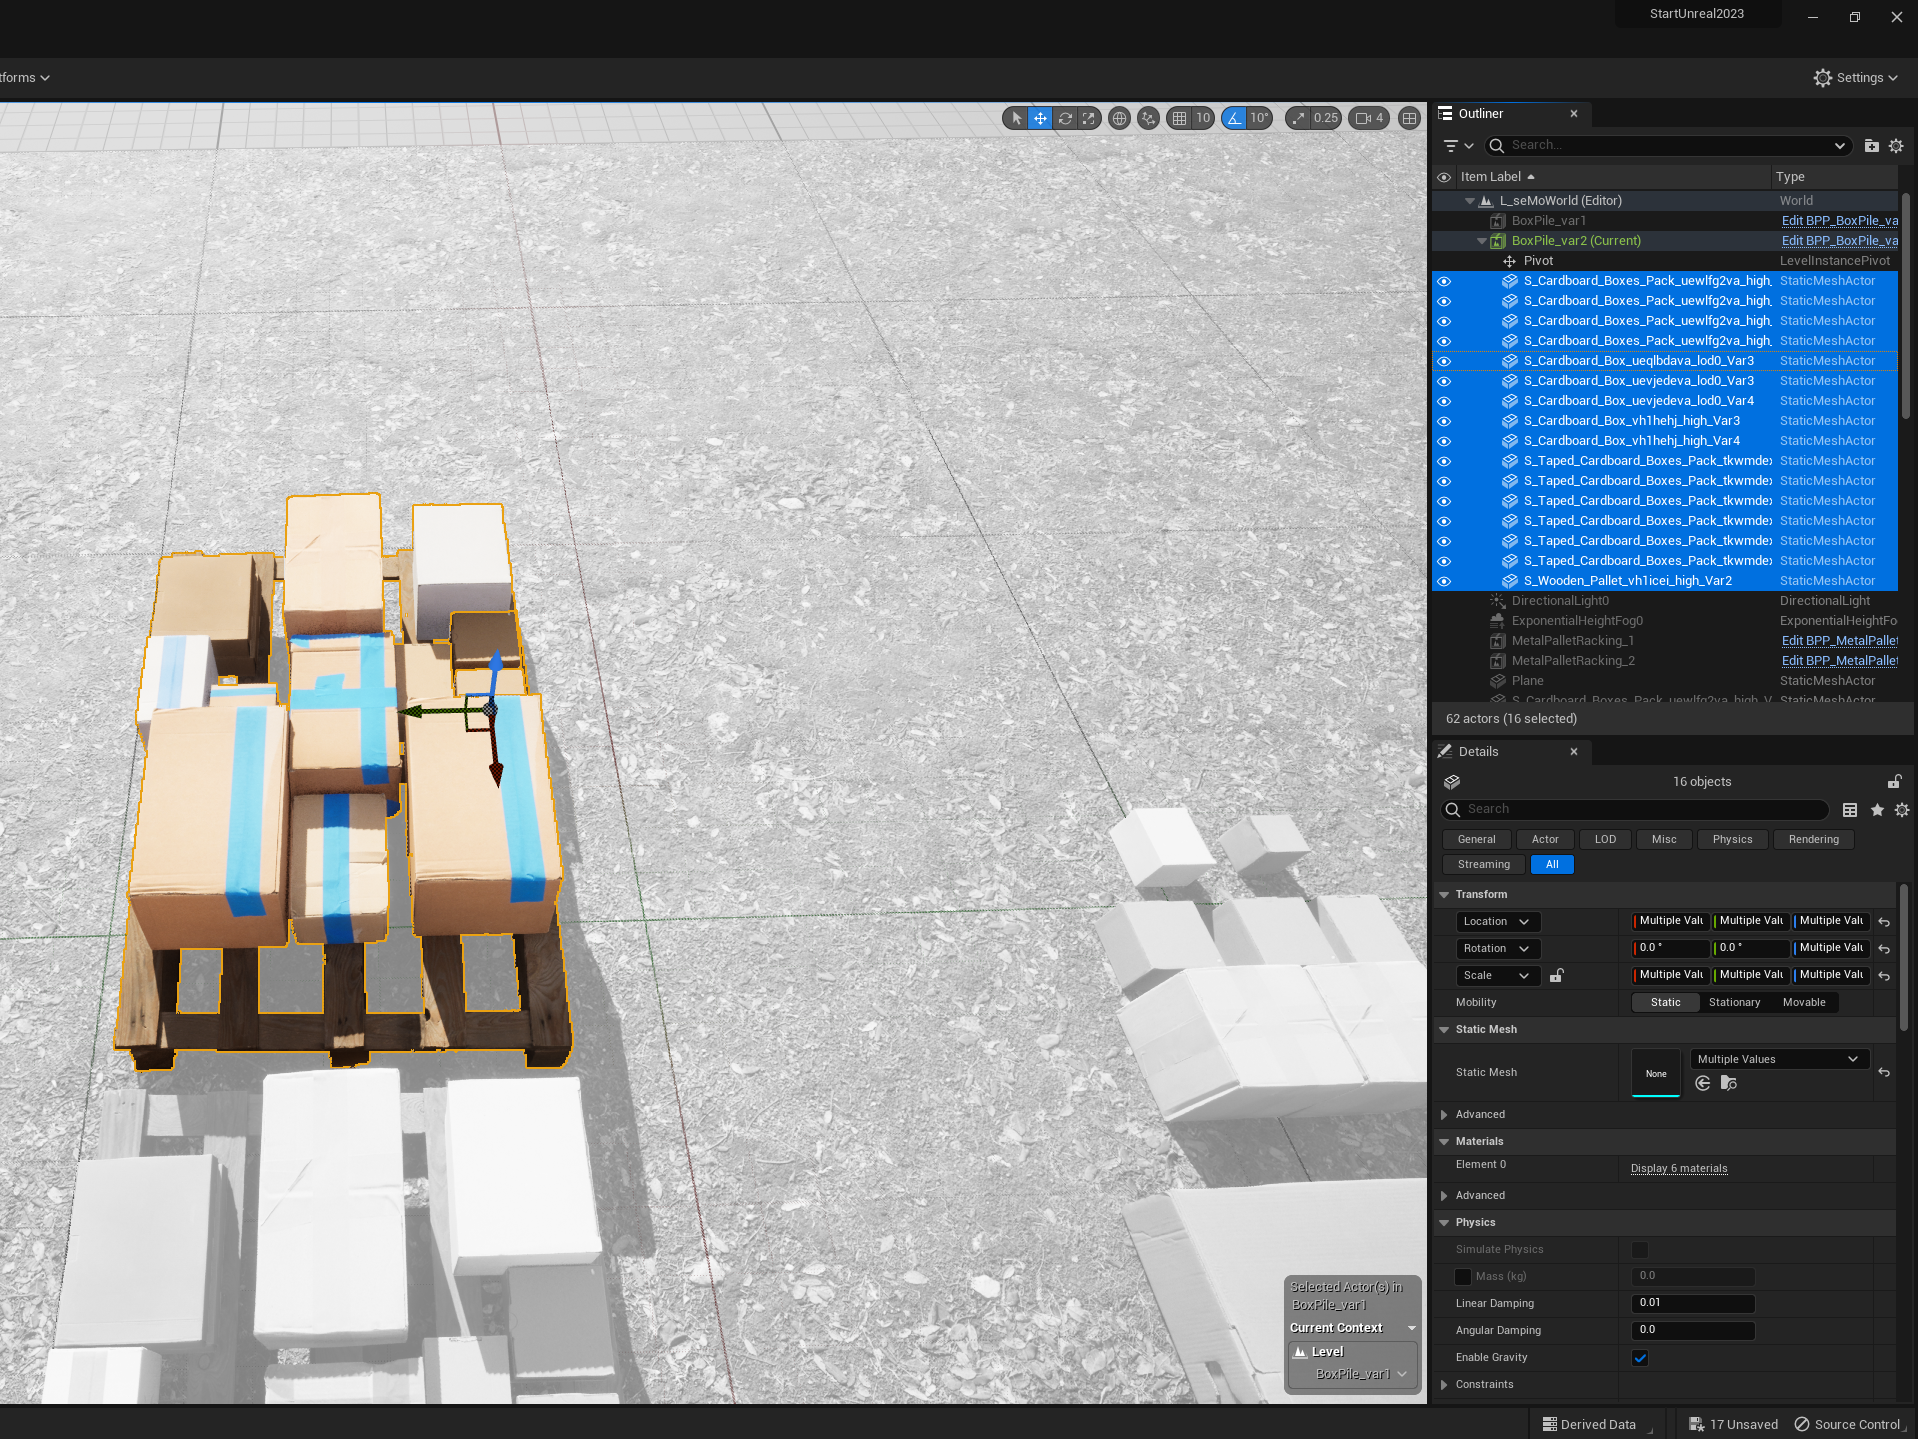The image size is (1918, 1439).
Task: Filter Details by General category
Action: pos(1476,840)
